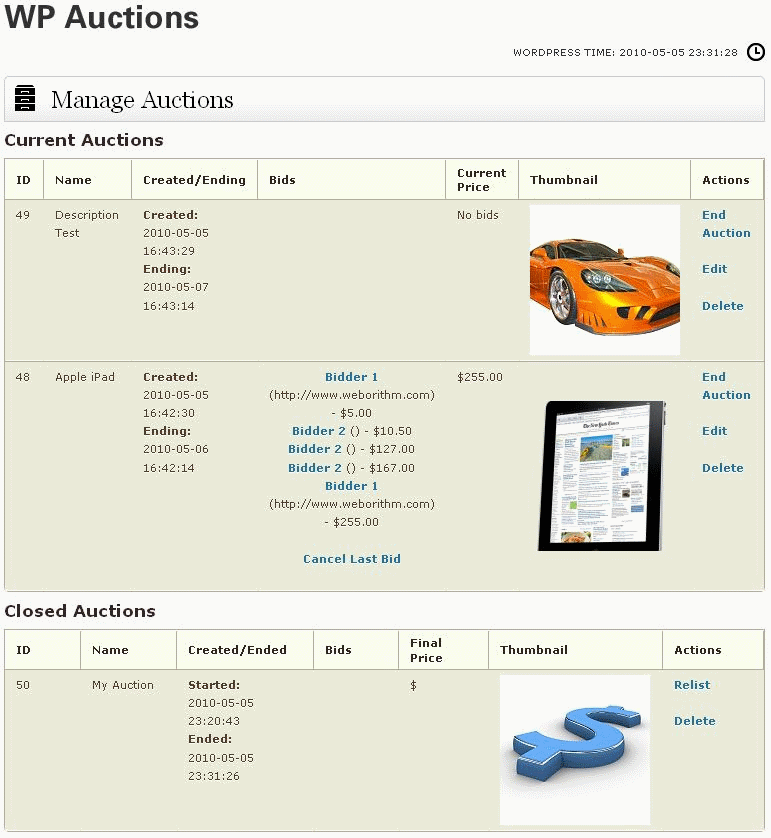The image size is (771, 838).
Task: Edit the Apple iPad auction
Action: [x=714, y=431]
